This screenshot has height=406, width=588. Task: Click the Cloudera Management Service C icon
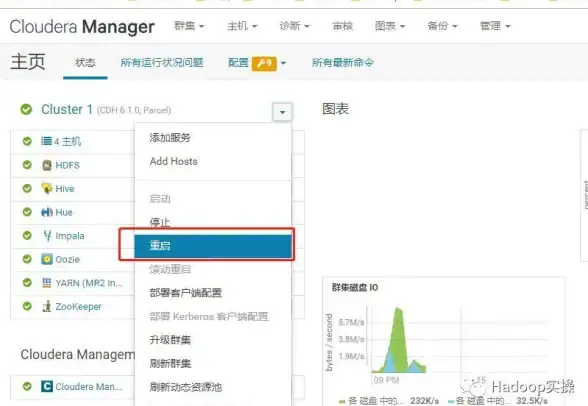pyautogui.click(x=47, y=387)
